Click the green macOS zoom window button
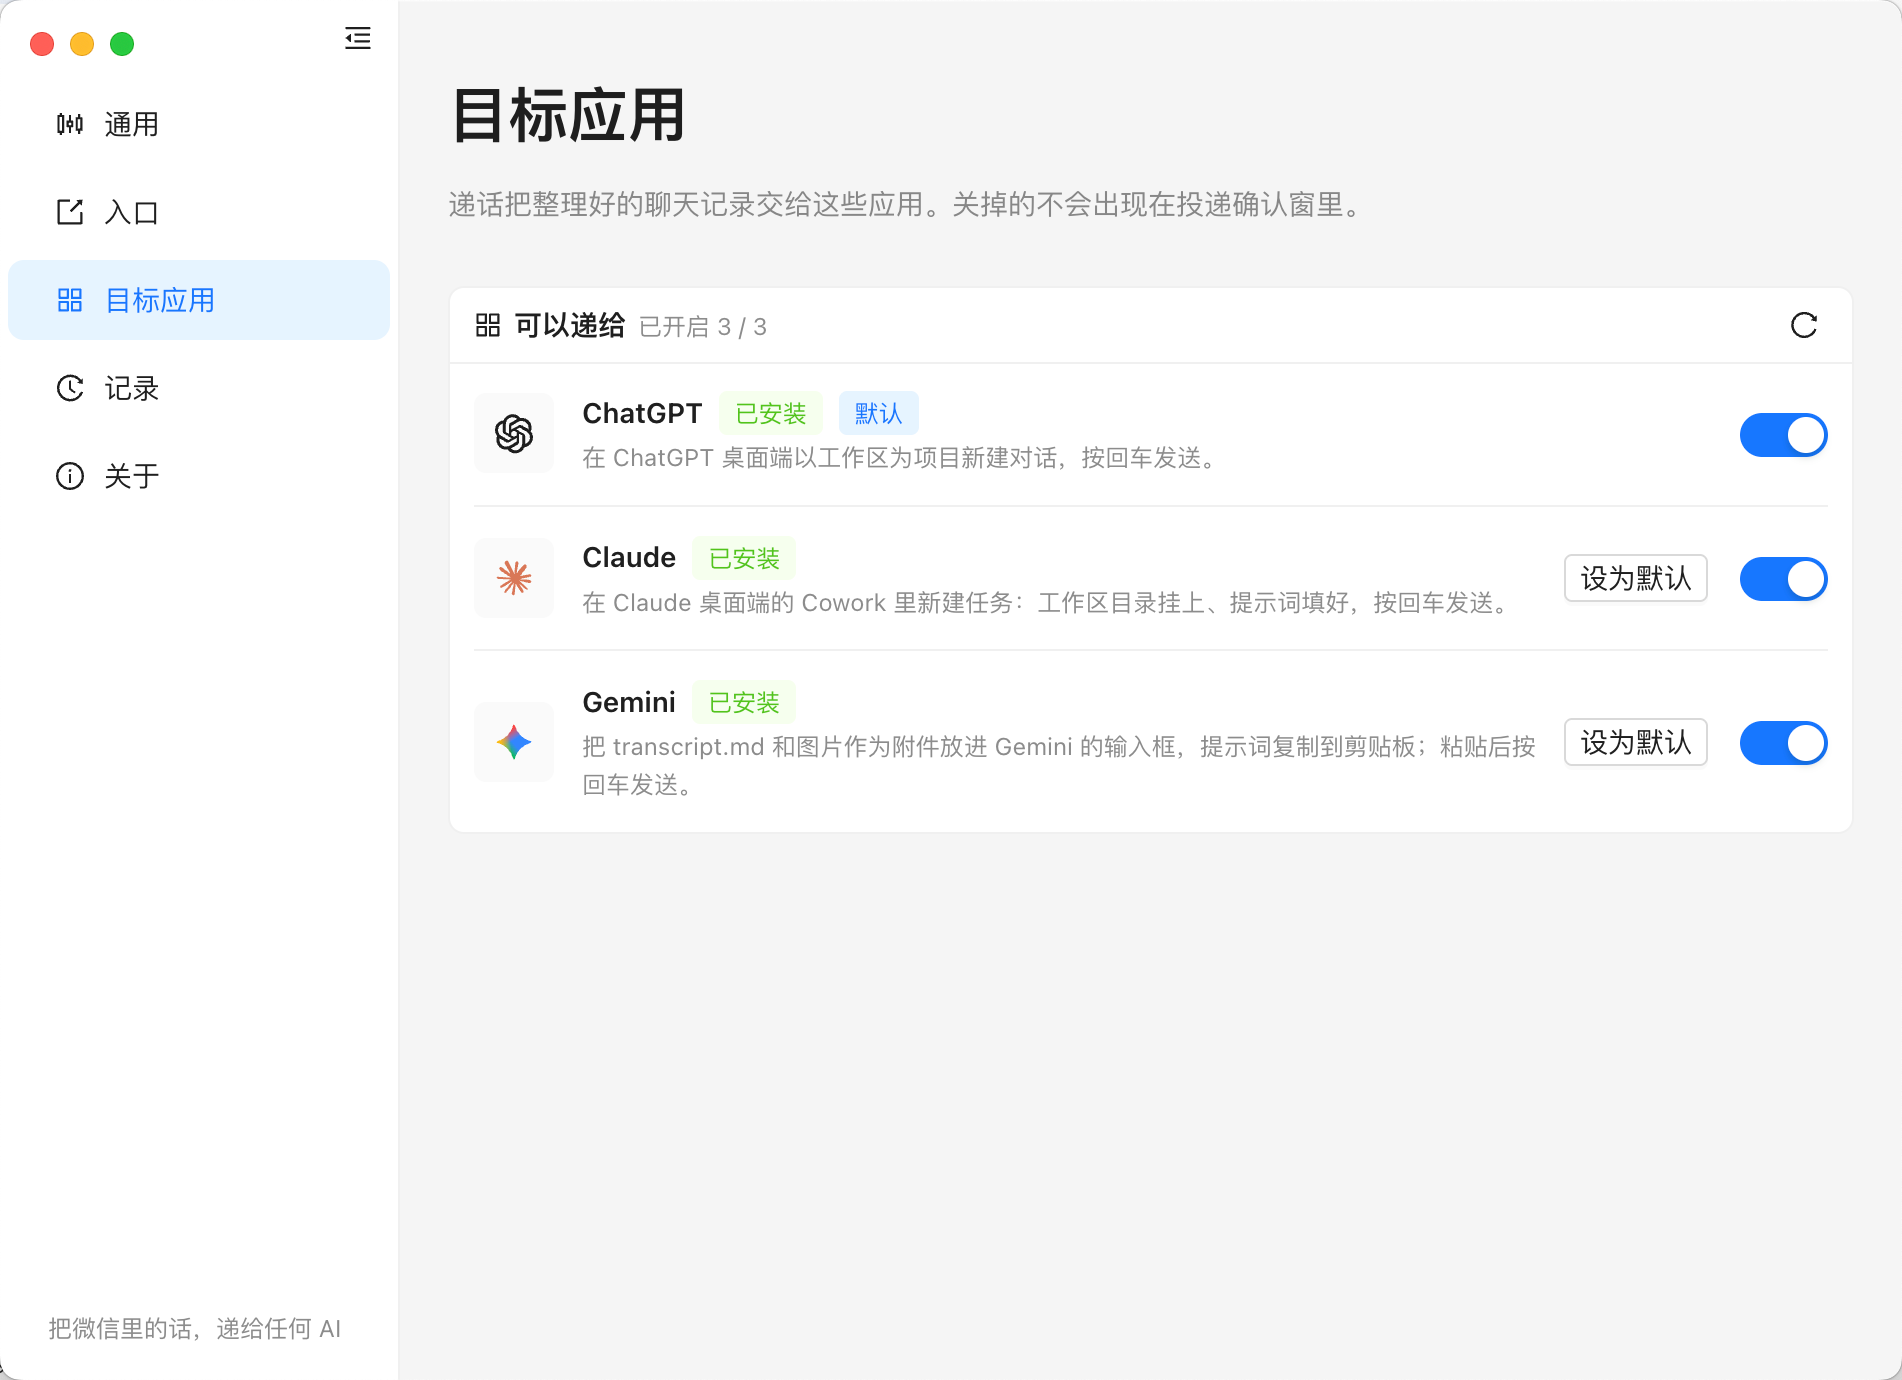The width and height of the screenshot is (1902, 1380). (122, 44)
